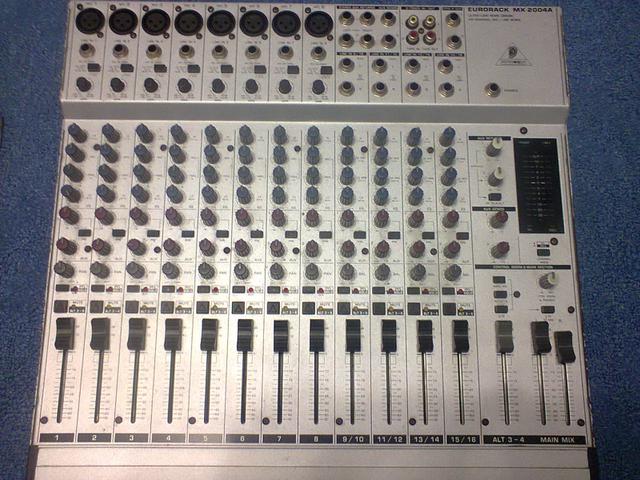Toggle the Mute/ALT 3-4 button on channel 1
The height and width of the screenshot is (480, 640).
coord(61,307)
